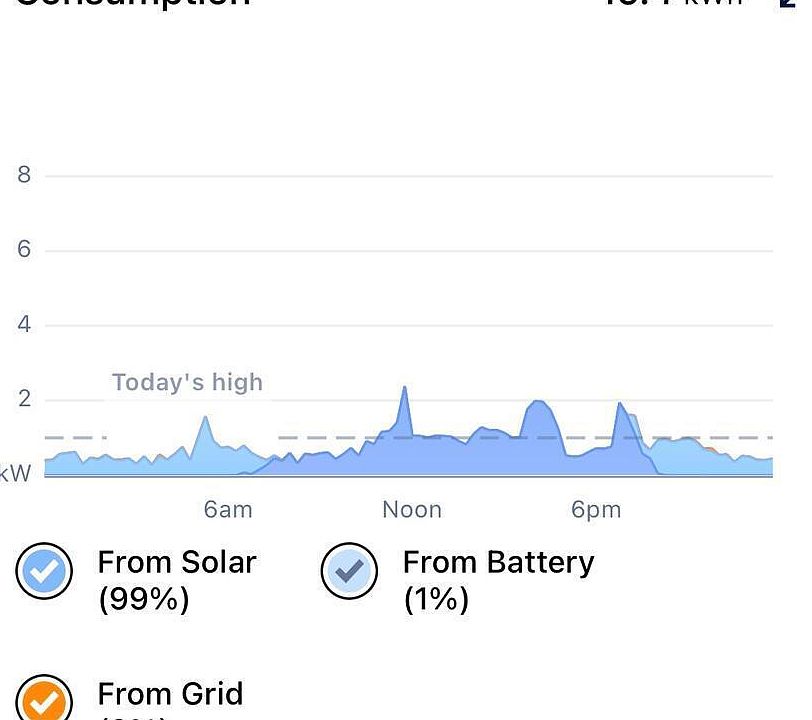Click the 4 value on y-axis
812x720 pixels.
point(24,325)
